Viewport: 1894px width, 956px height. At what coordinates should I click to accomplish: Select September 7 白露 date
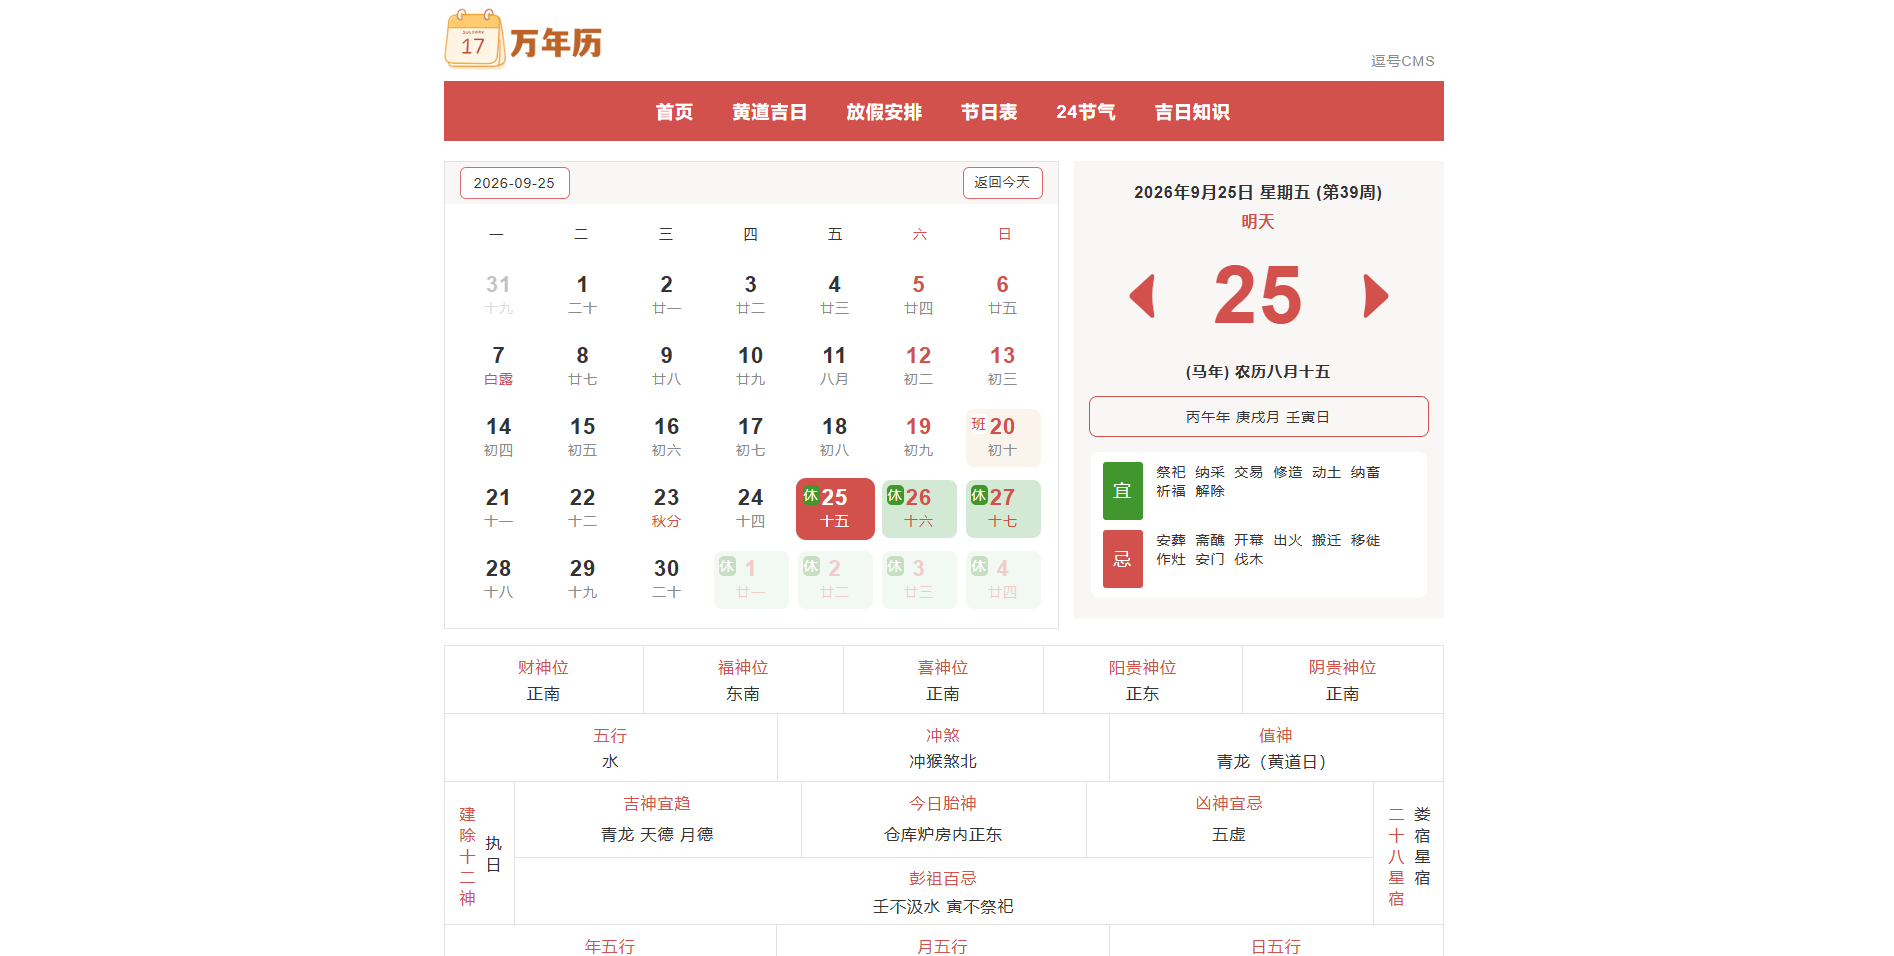pyautogui.click(x=498, y=366)
